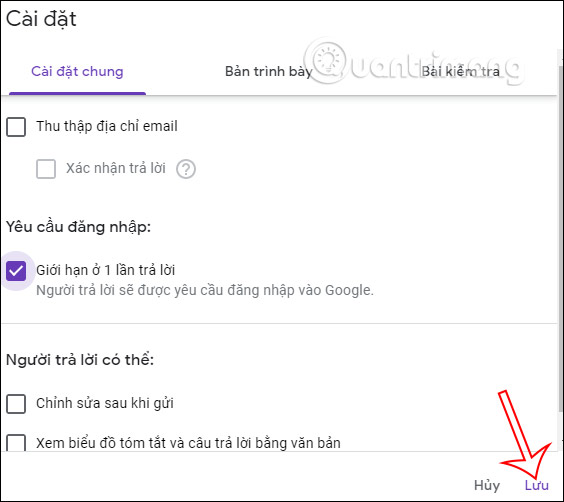Click the help icon beside Xác nhận trả lời
The height and width of the screenshot is (502, 564).
pyautogui.click(x=186, y=169)
